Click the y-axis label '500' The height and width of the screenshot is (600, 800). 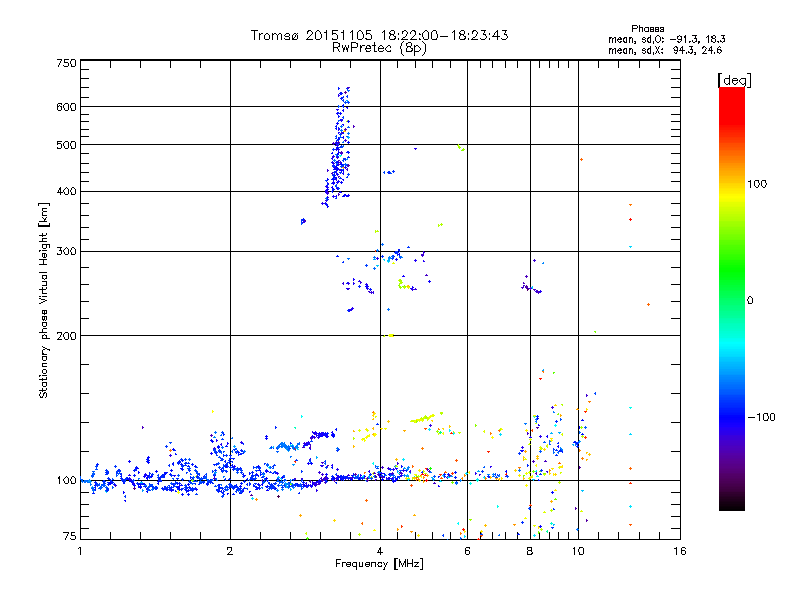[x=66, y=145]
